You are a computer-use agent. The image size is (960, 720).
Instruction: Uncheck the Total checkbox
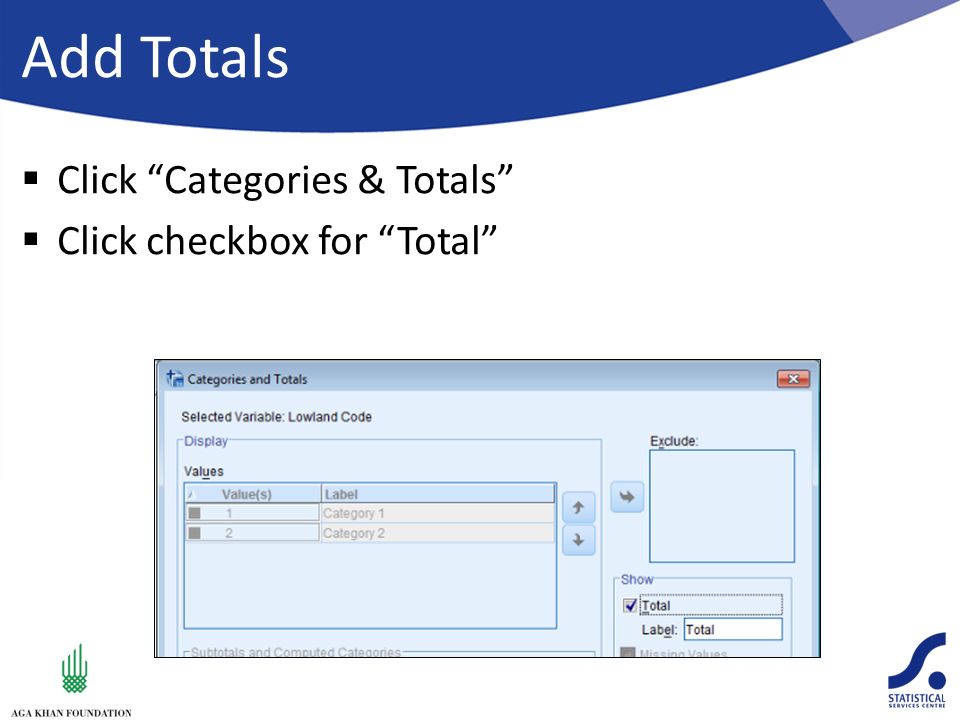[629, 606]
